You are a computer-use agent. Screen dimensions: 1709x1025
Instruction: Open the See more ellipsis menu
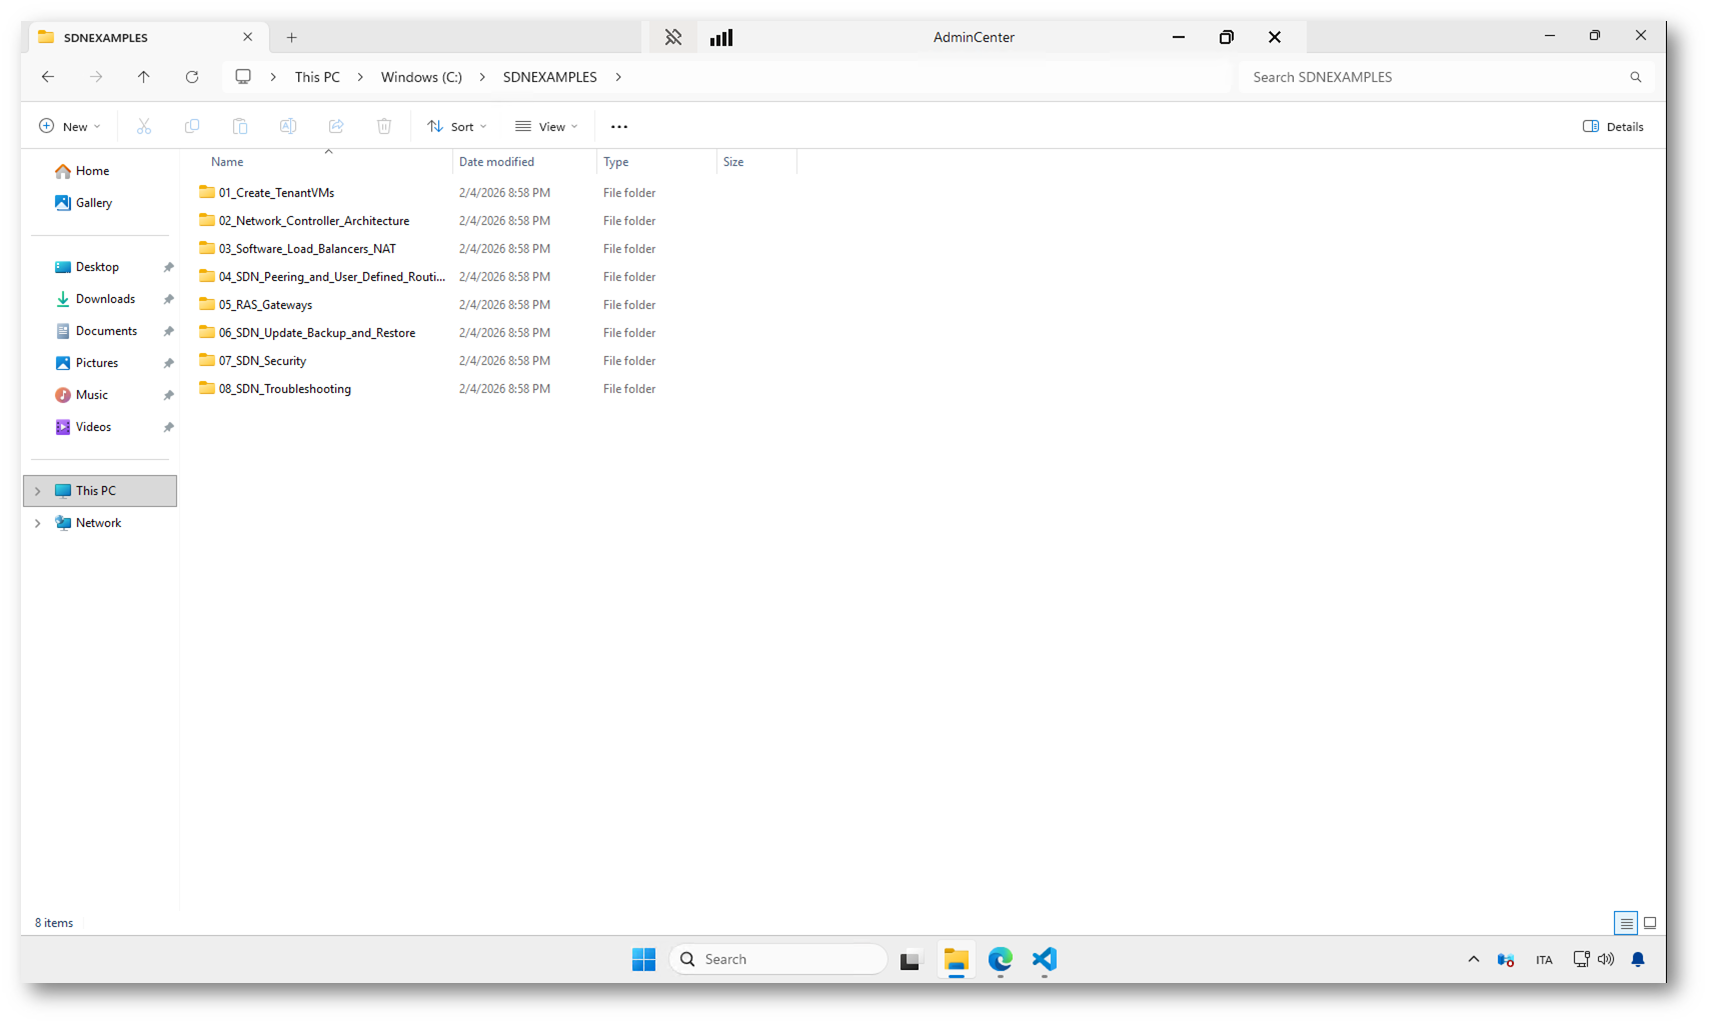click(619, 126)
